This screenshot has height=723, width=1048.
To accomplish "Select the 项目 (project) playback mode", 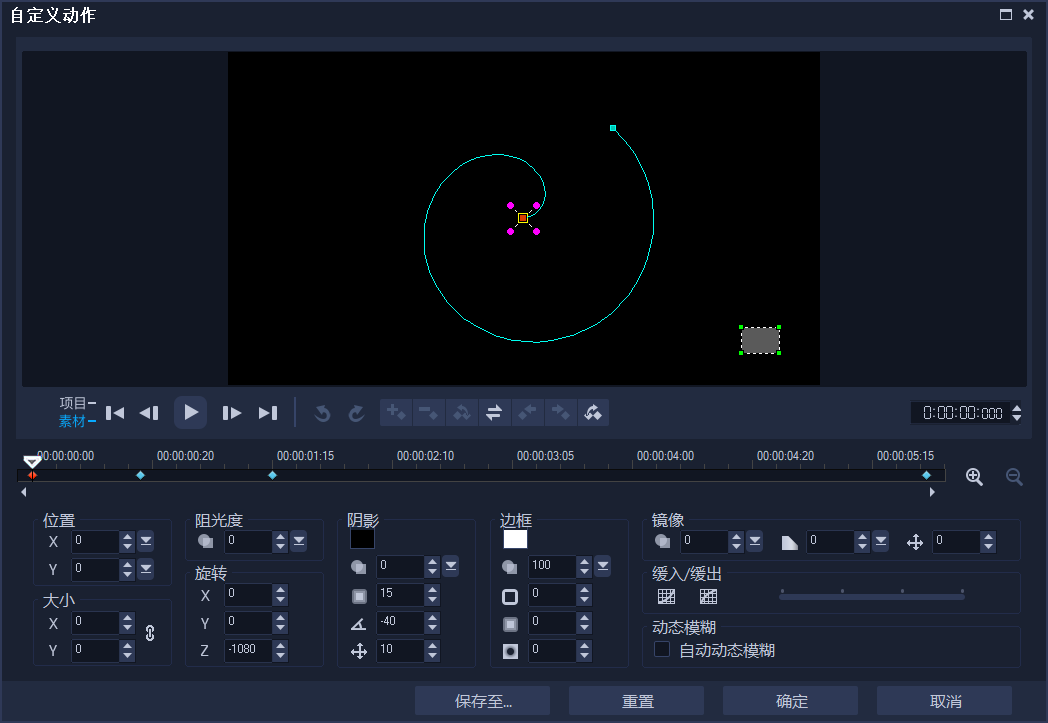I will tap(77, 403).
